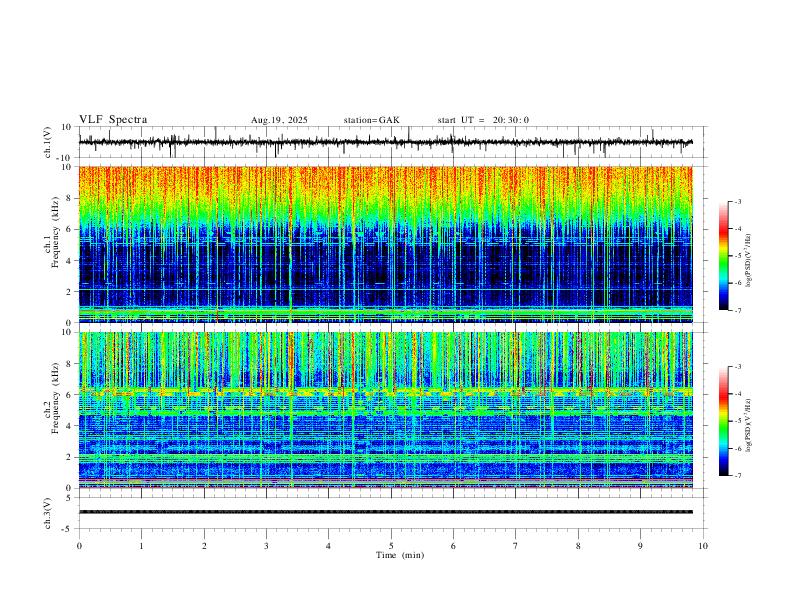792x612 pixels.
Task: Click the ch.1 voltage waveform trace
Action: (385, 142)
